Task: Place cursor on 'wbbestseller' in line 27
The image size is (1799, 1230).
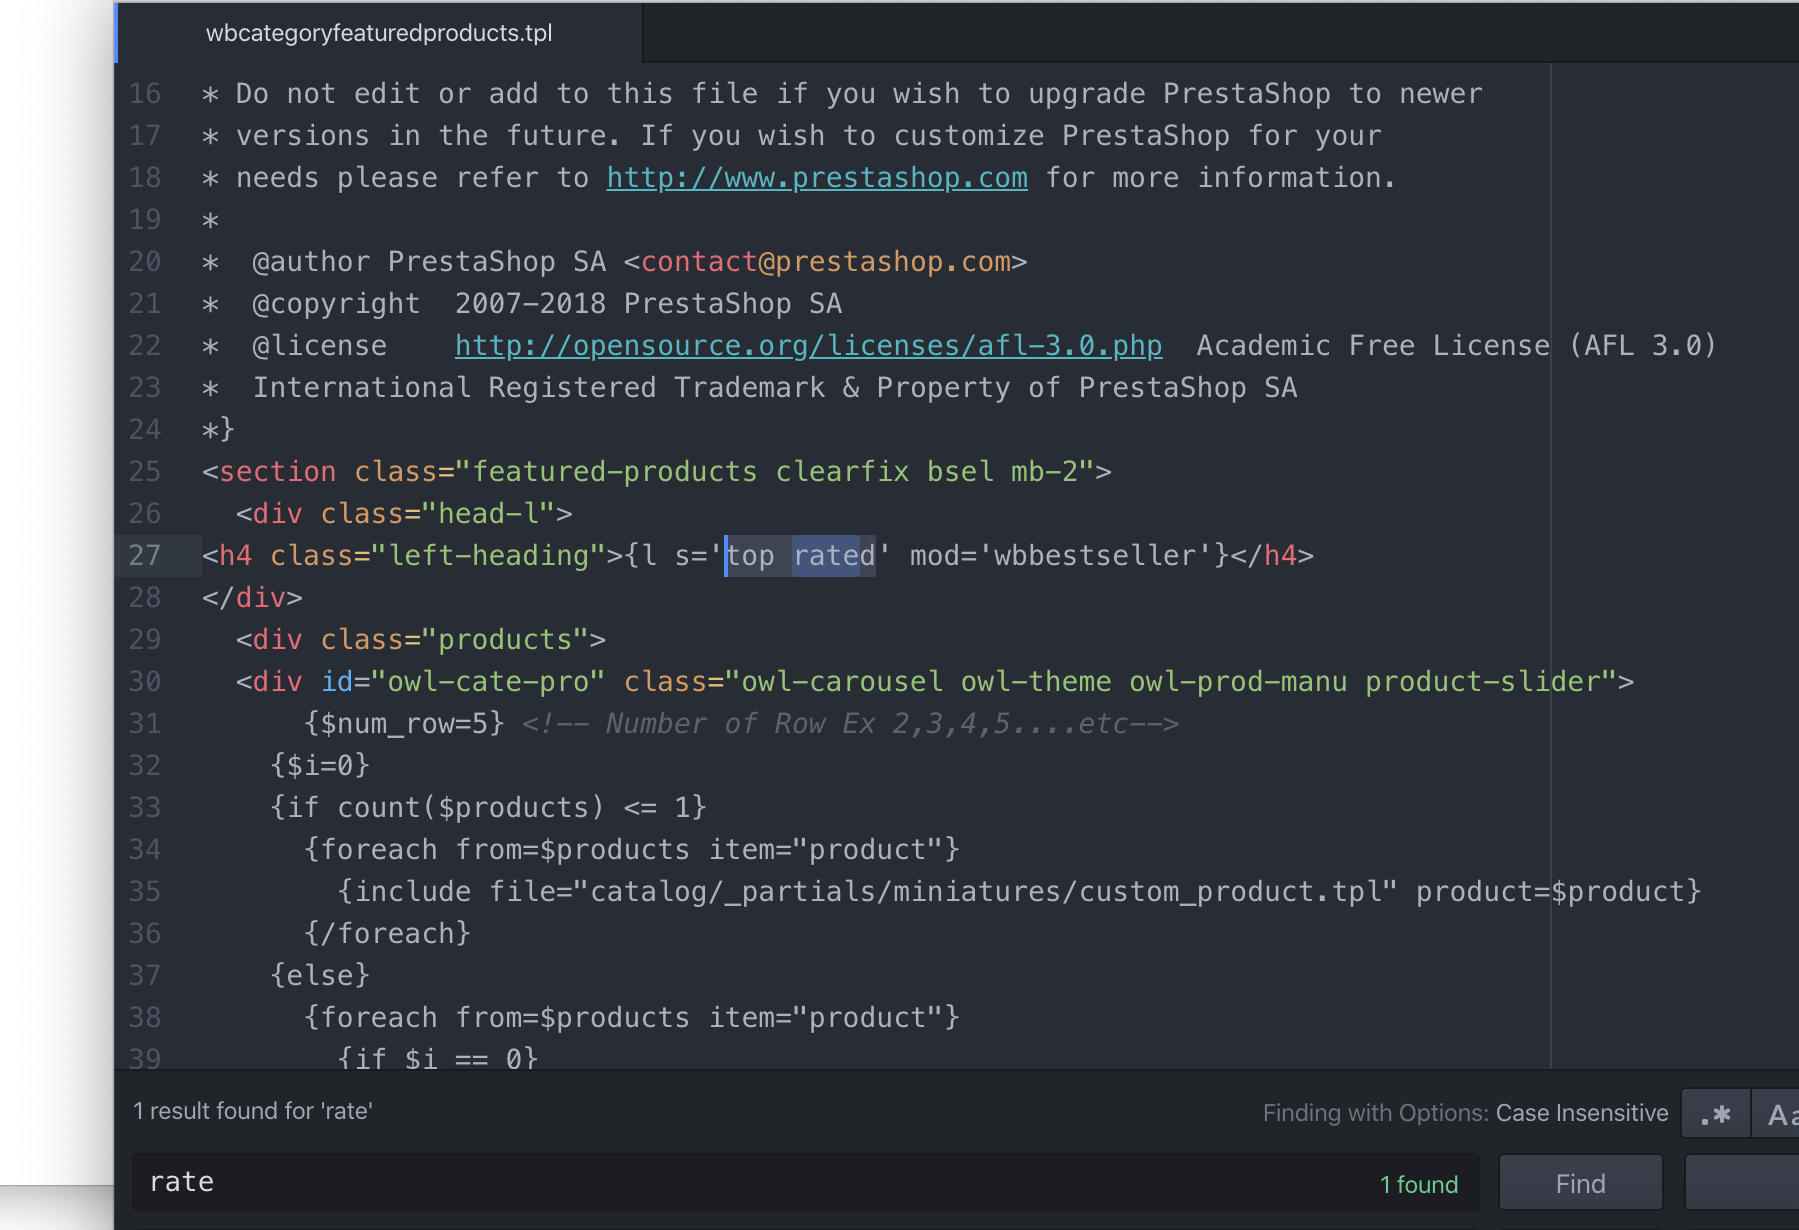Action: (x=1094, y=556)
